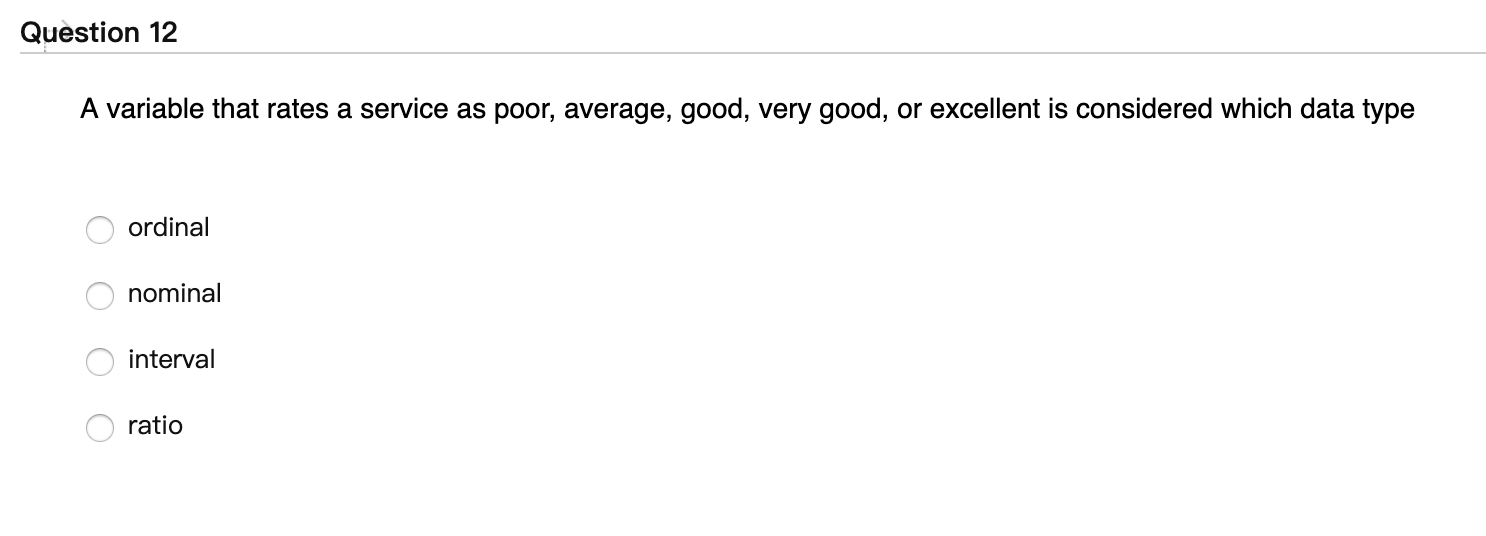1486x536 pixels.
Task: Click the 'interval' answer label text
Action: click(x=171, y=359)
